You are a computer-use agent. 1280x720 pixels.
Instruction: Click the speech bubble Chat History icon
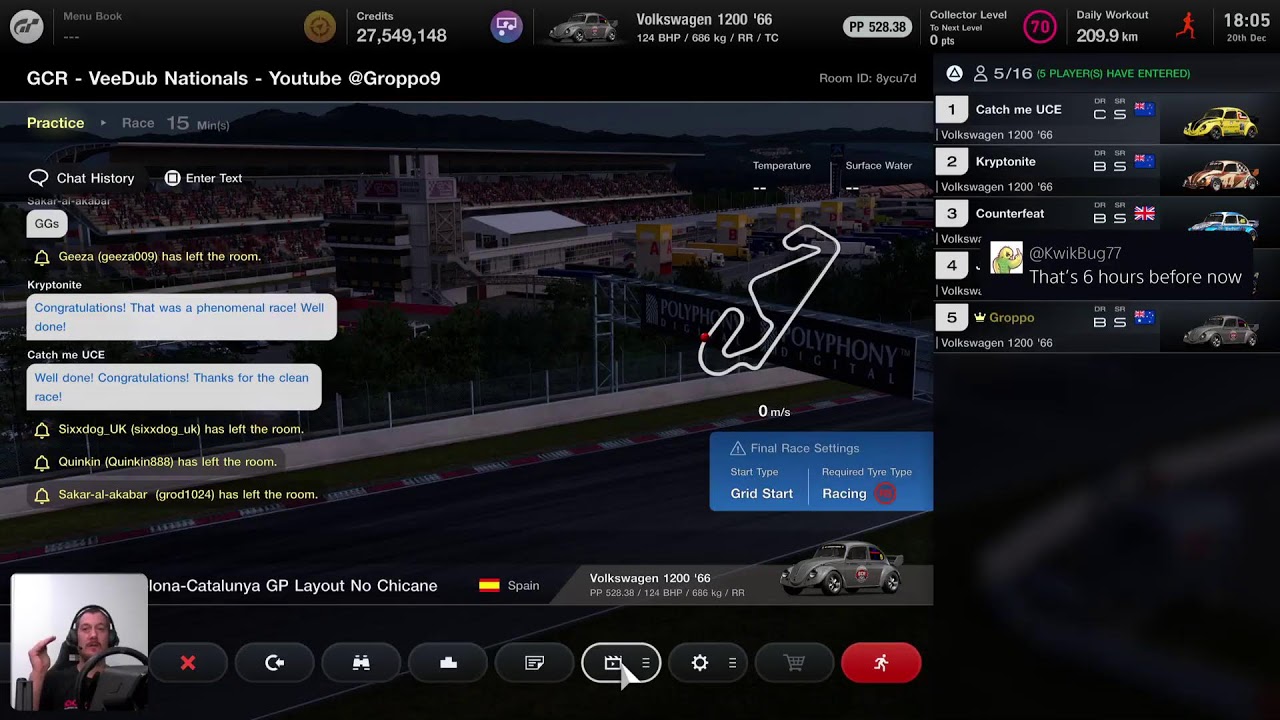click(x=38, y=178)
